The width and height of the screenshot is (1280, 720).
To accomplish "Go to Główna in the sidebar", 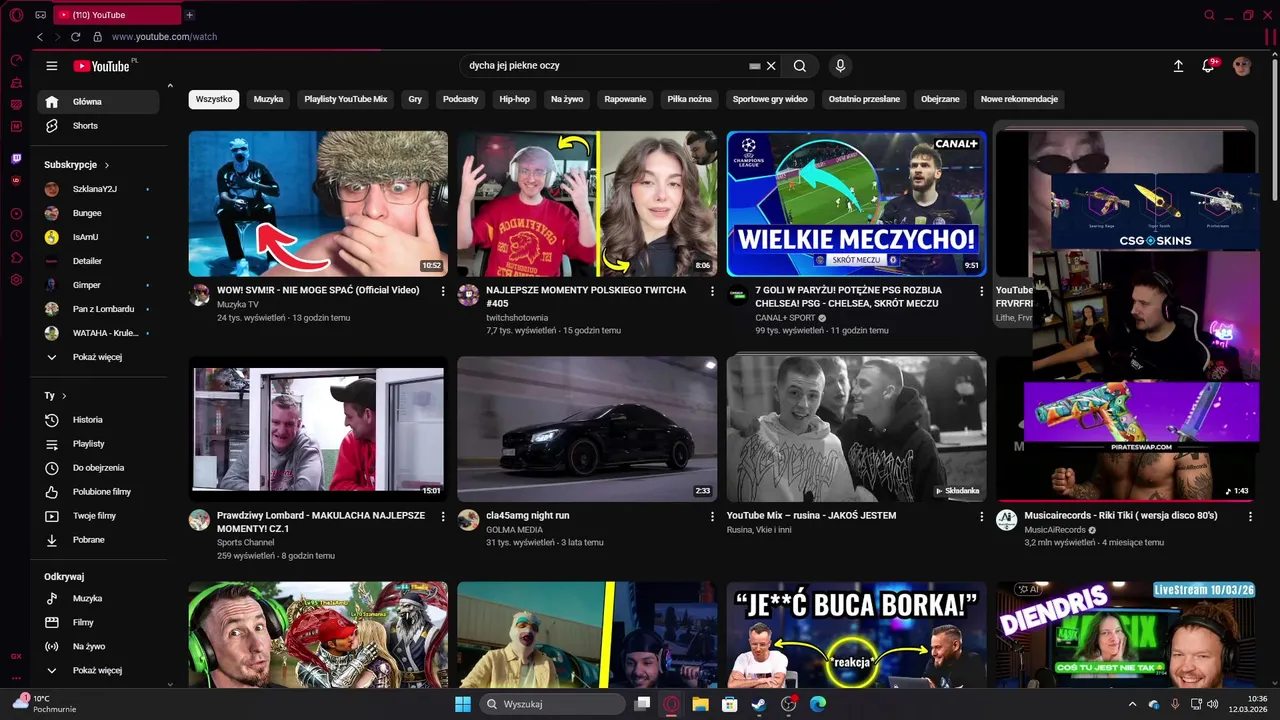I will pos(98,102).
